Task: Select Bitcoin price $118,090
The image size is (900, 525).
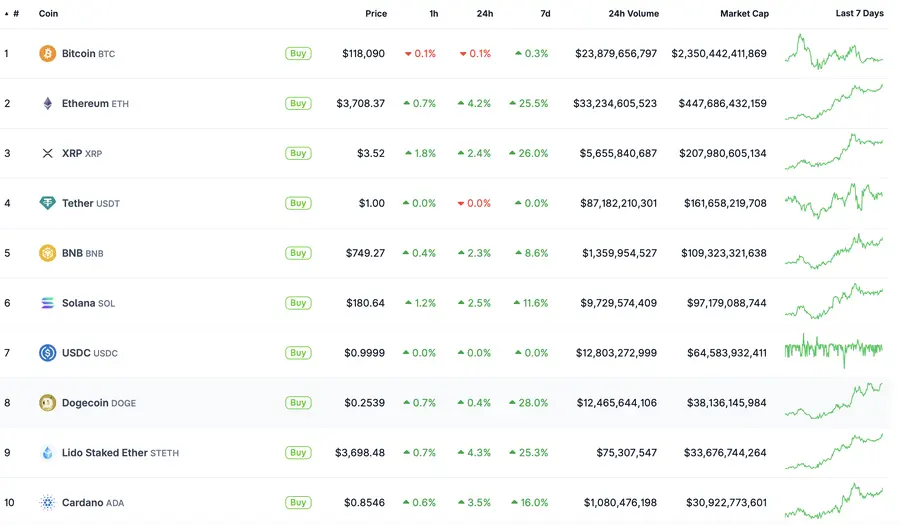Action: pyautogui.click(x=363, y=53)
